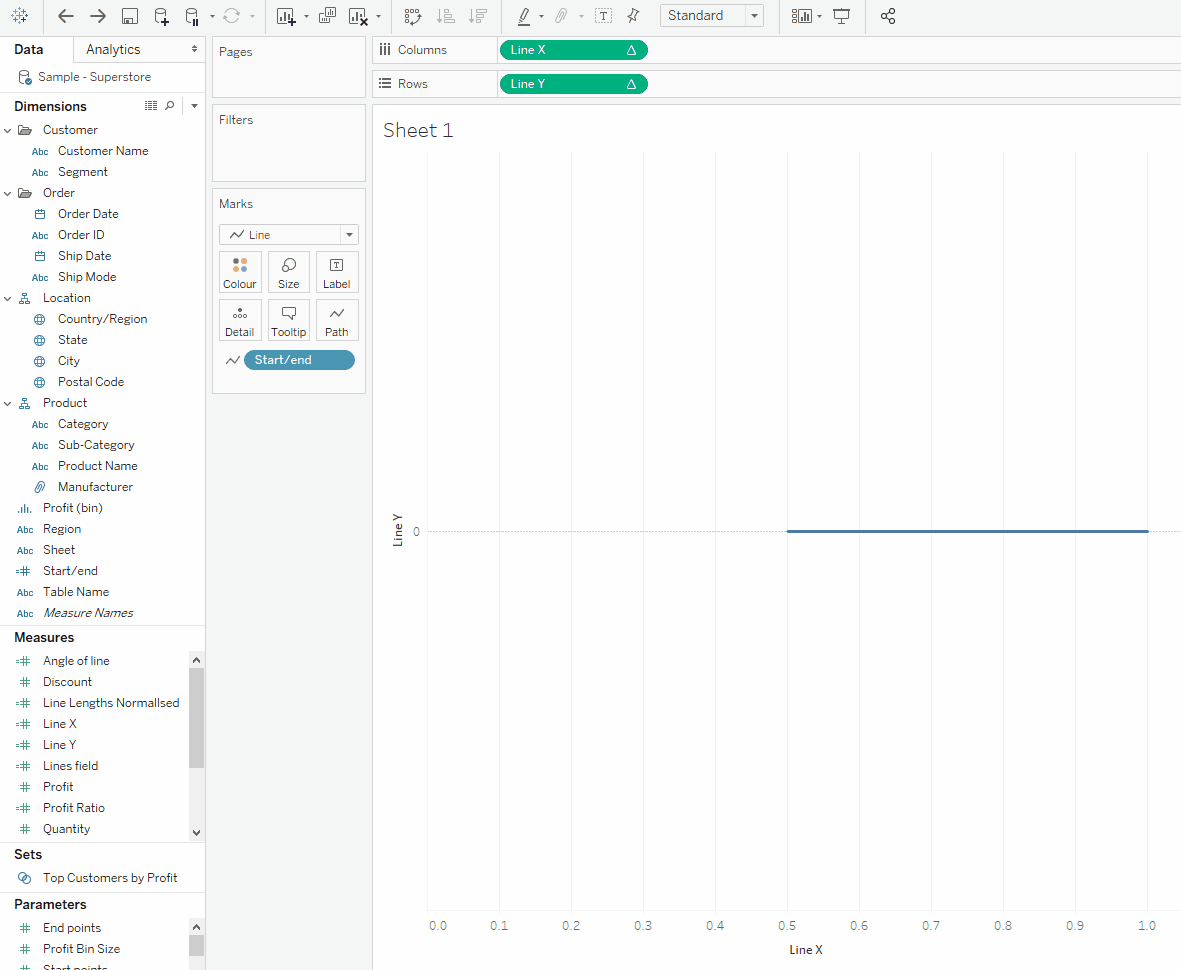
Task: Select the Profit Bin Size parameter
Action: [x=81, y=949]
